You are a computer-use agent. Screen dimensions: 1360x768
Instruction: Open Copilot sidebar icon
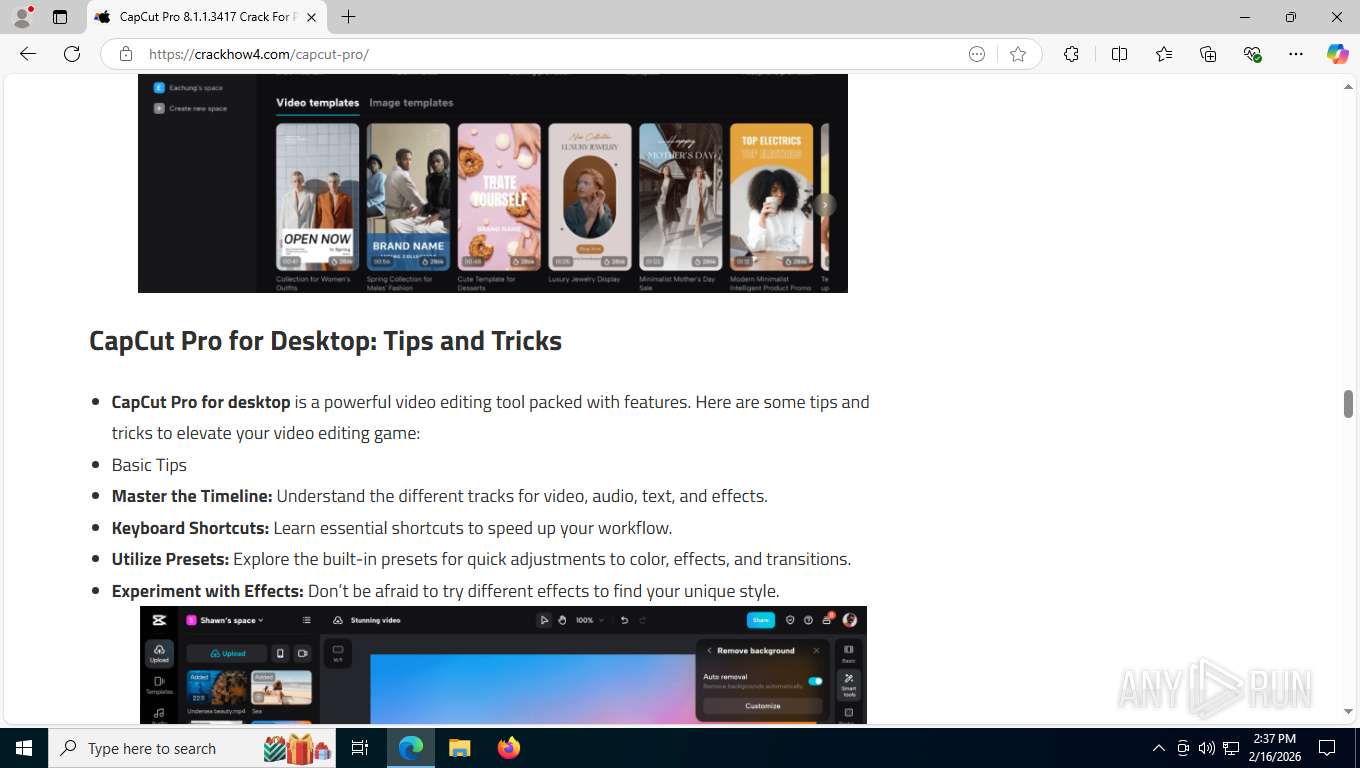click(x=1337, y=54)
